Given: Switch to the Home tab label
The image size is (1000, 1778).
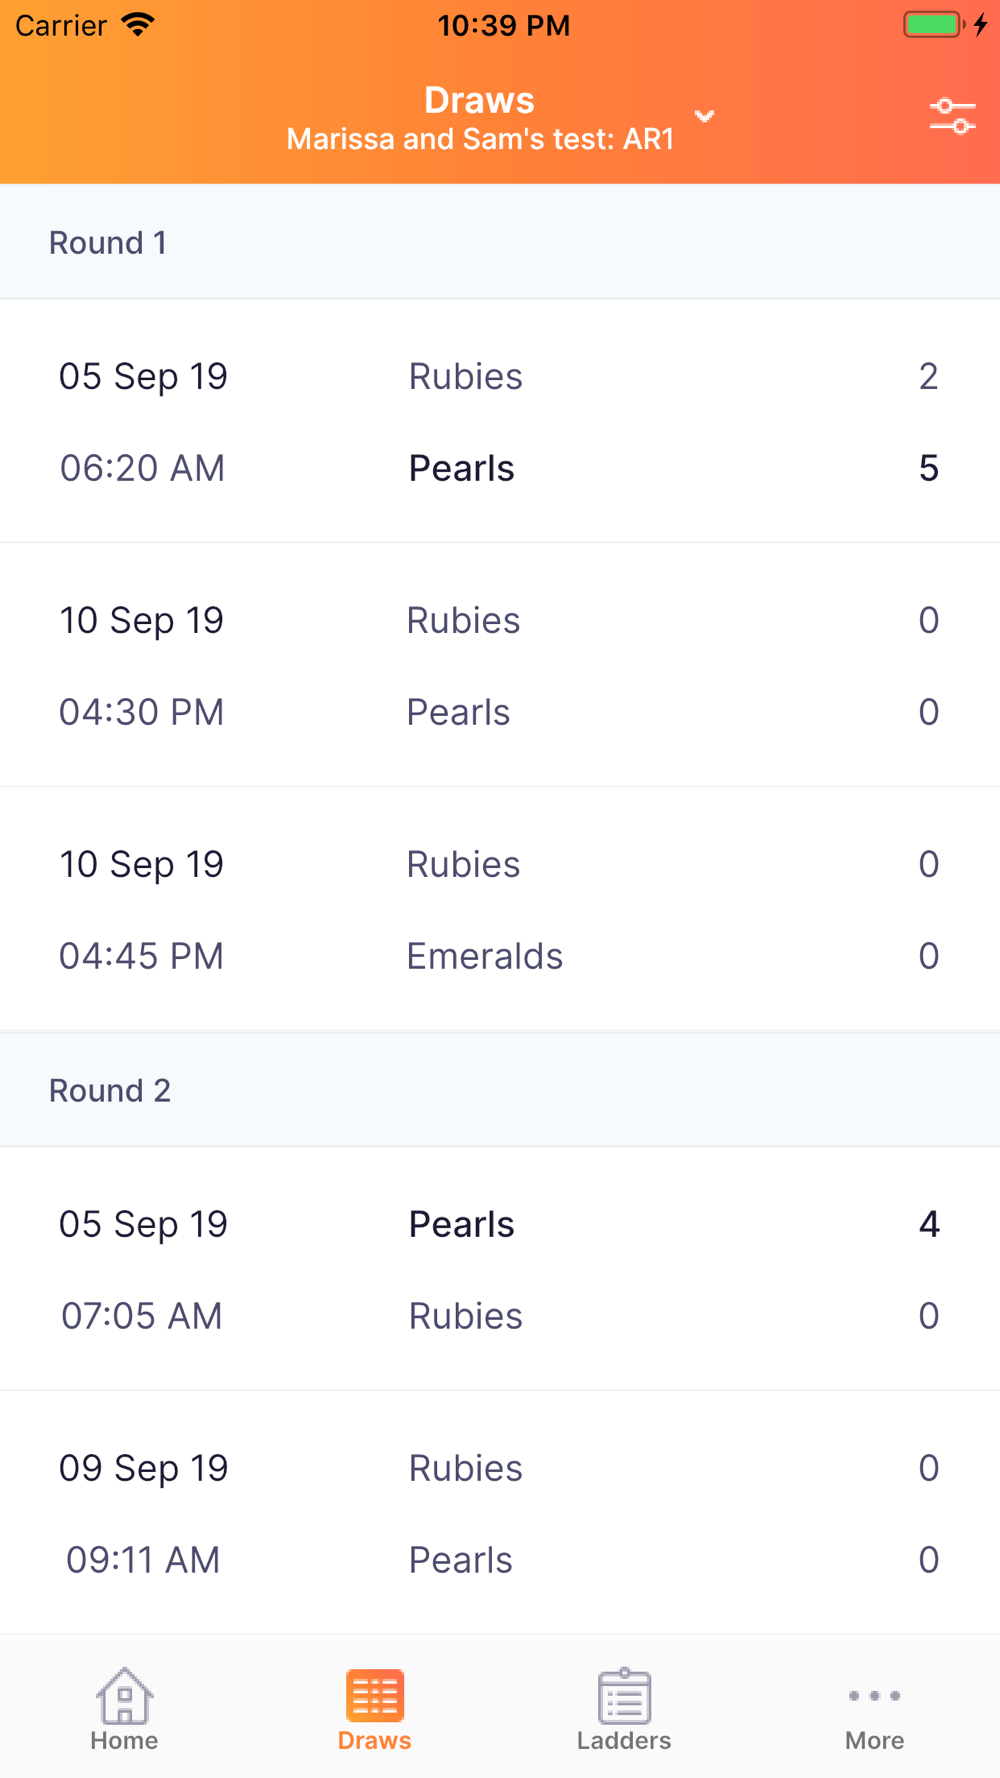Looking at the screenshot, I should tap(124, 1741).
